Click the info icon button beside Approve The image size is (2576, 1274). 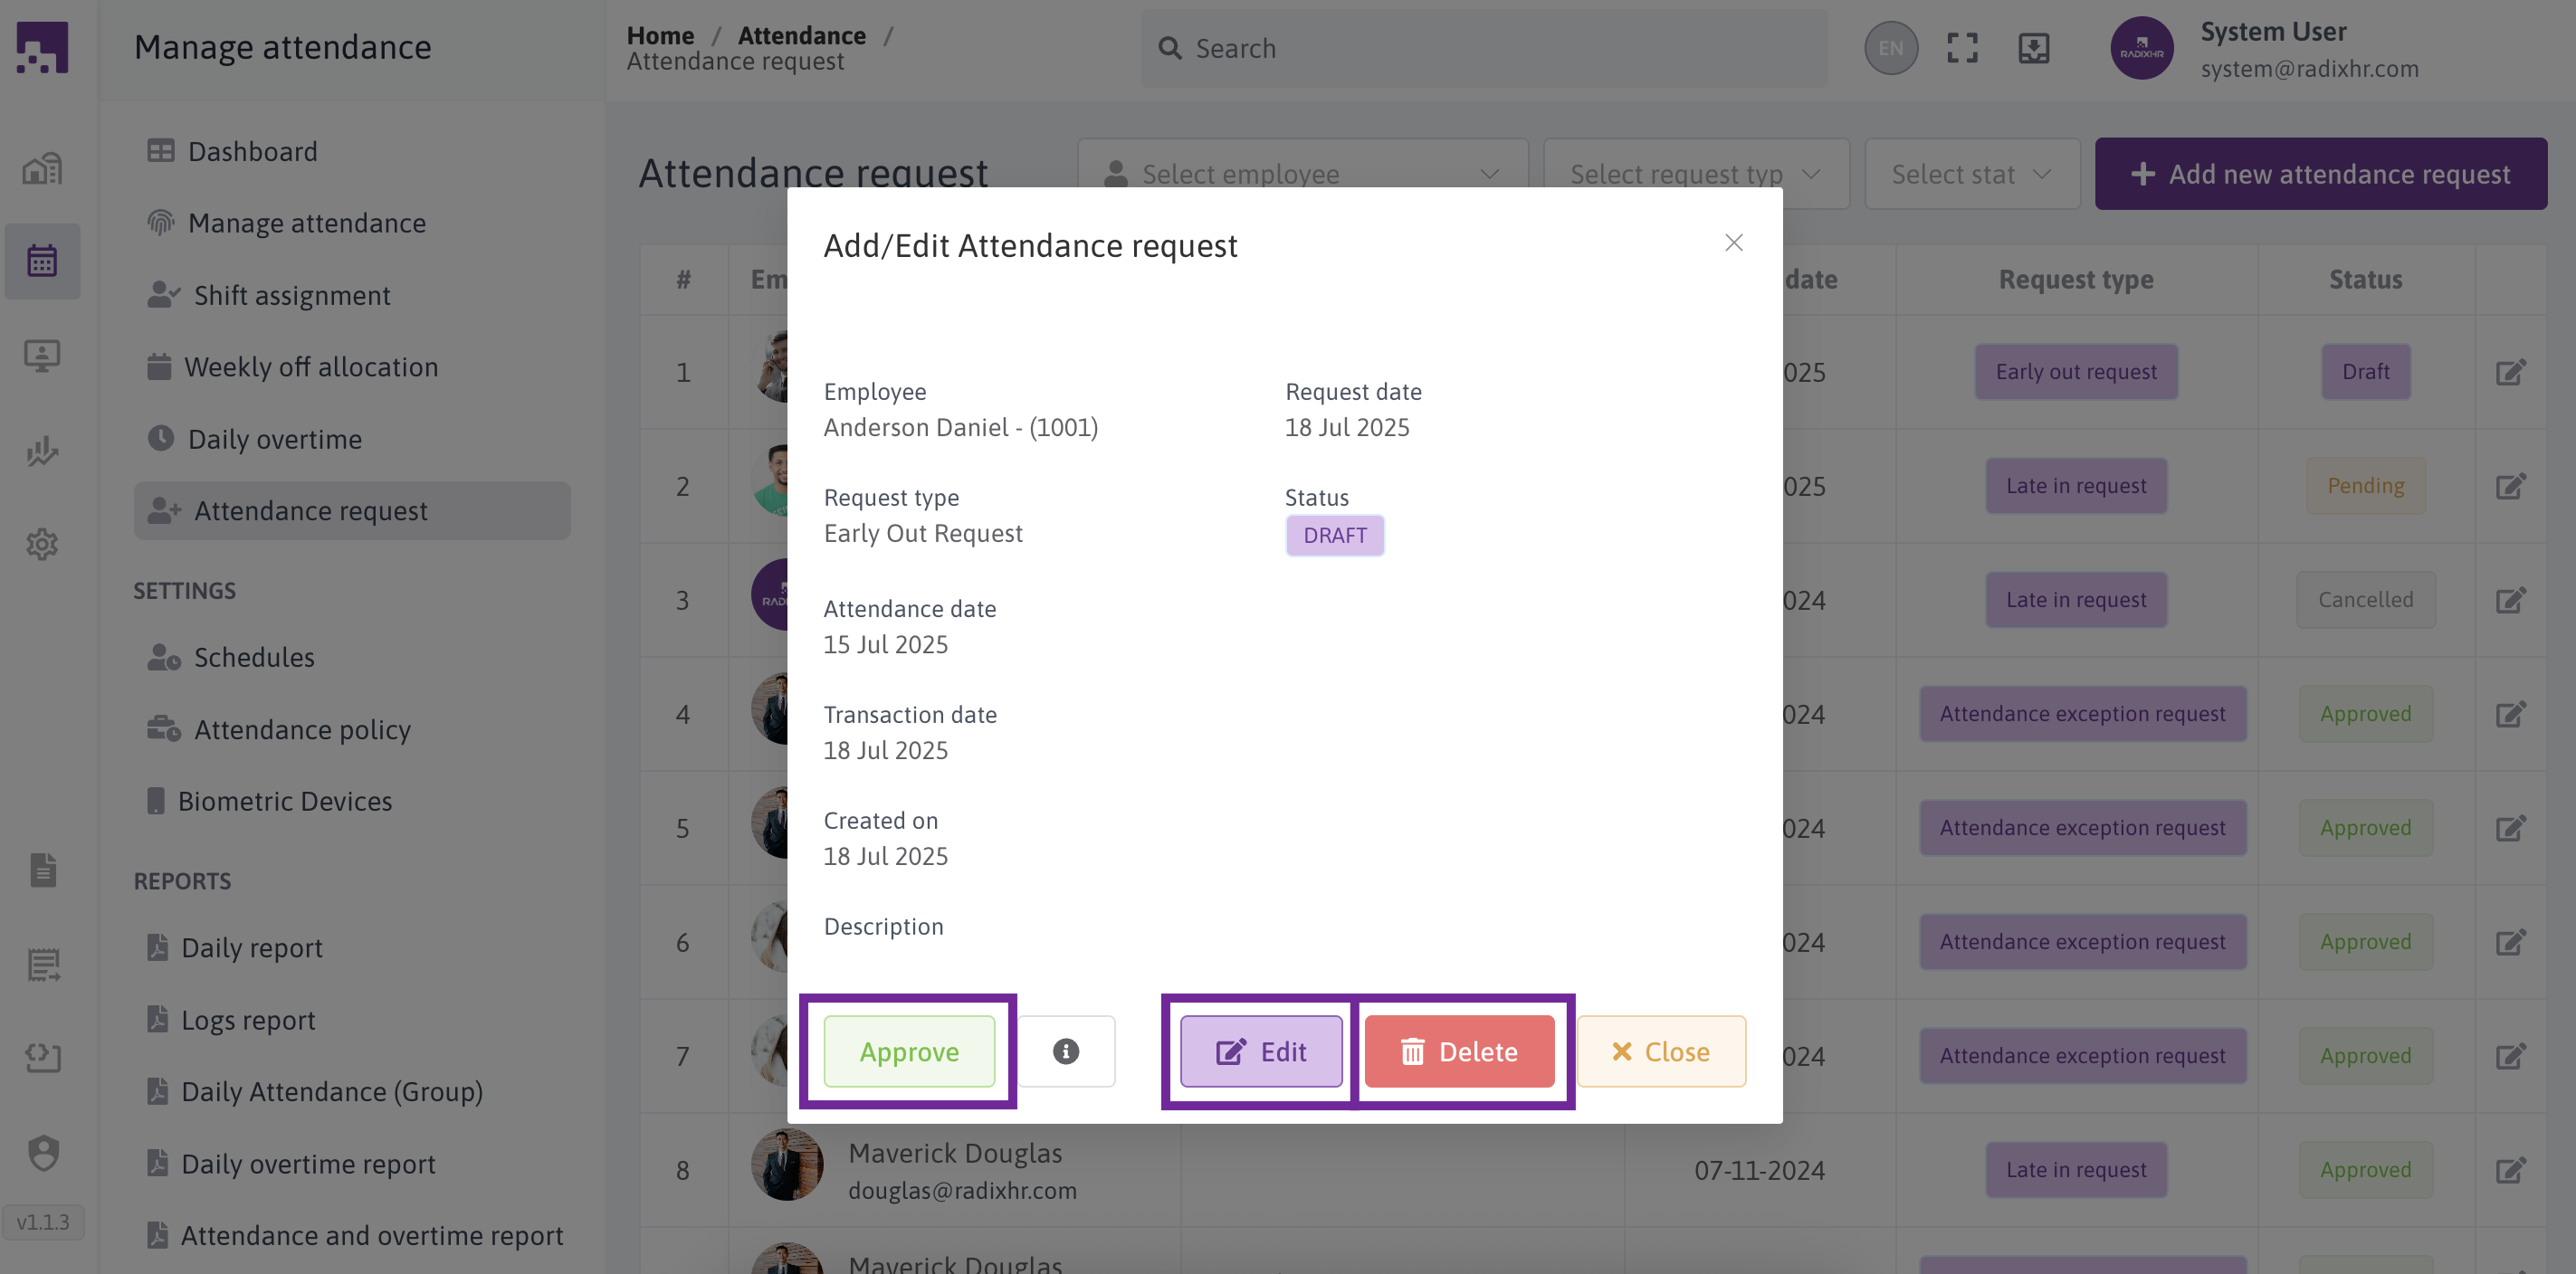[1065, 1051]
